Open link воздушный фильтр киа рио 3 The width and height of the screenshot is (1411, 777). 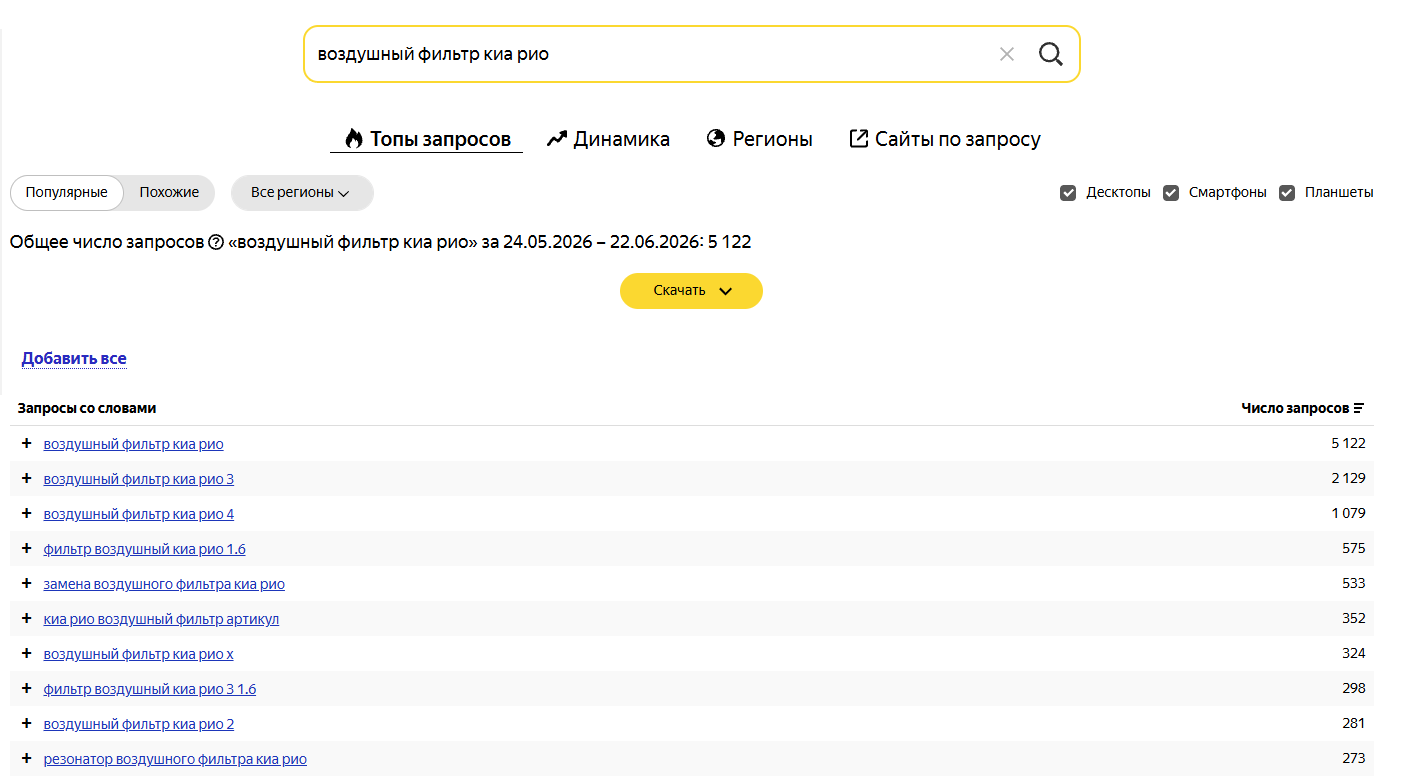click(x=139, y=479)
